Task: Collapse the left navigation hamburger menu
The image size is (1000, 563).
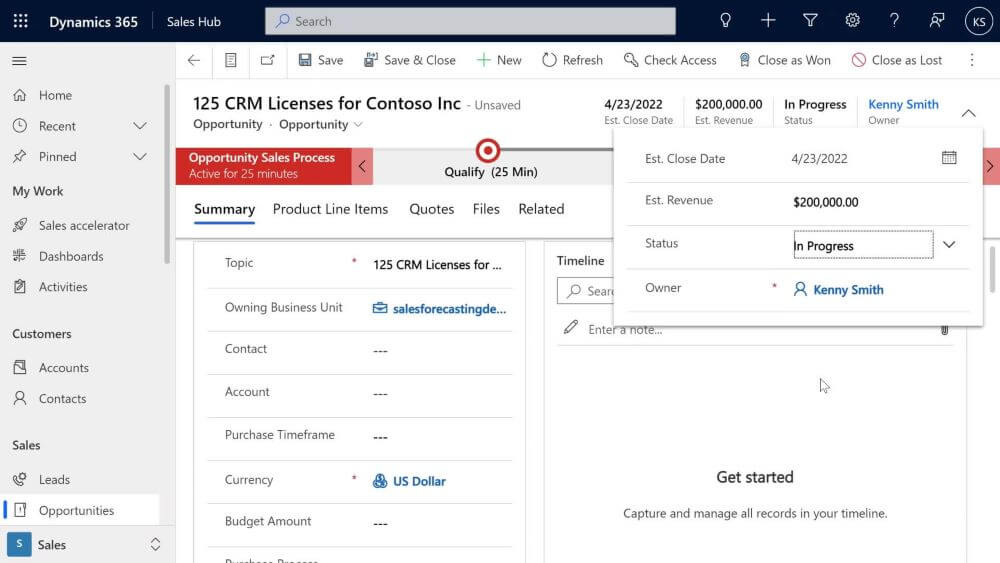Action: pyautogui.click(x=19, y=61)
